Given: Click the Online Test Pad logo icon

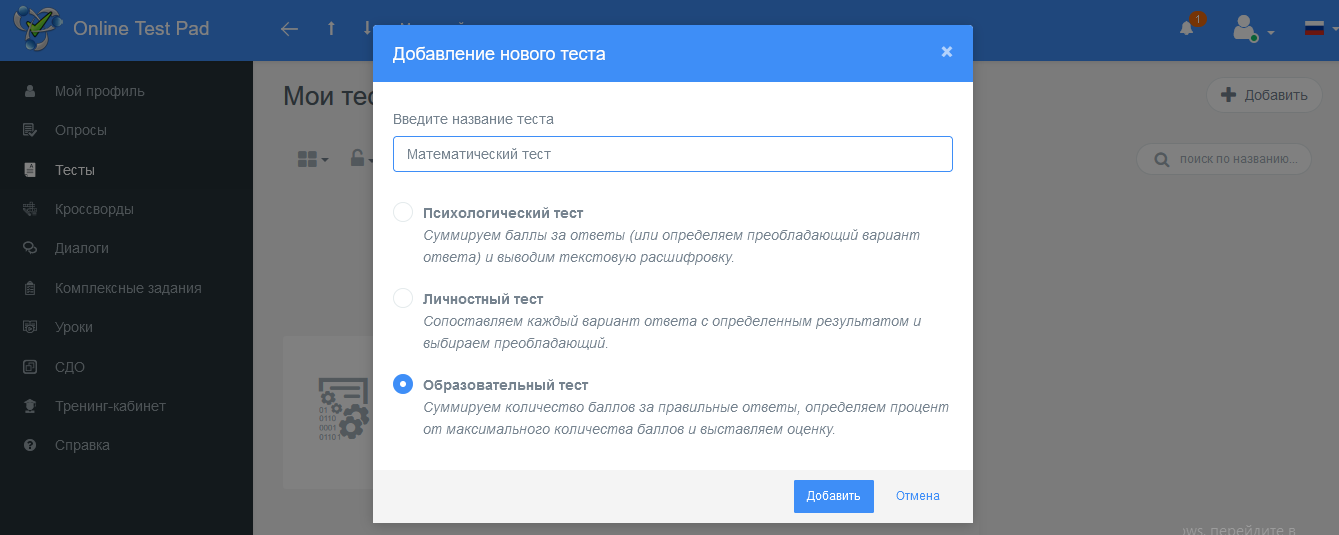Looking at the screenshot, I should 36,28.
